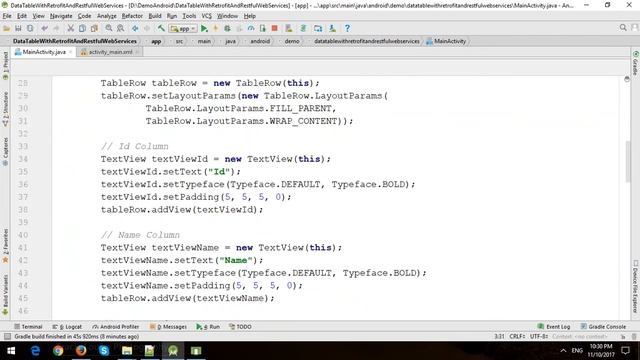The image size is (640, 360).
Task: Click the MainActivity breadcrumb
Action: point(446,41)
